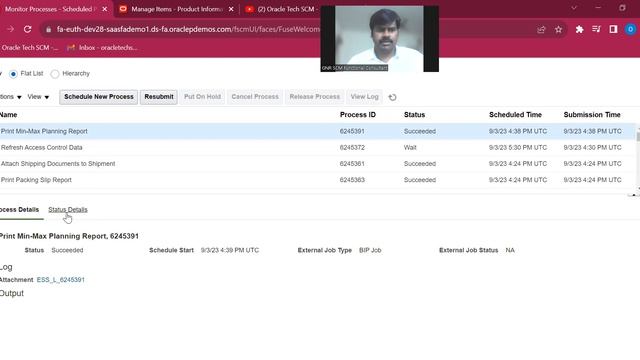The image size is (640, 360).
Task: Switch to the Process Details tab
Action: pos(20,209)
